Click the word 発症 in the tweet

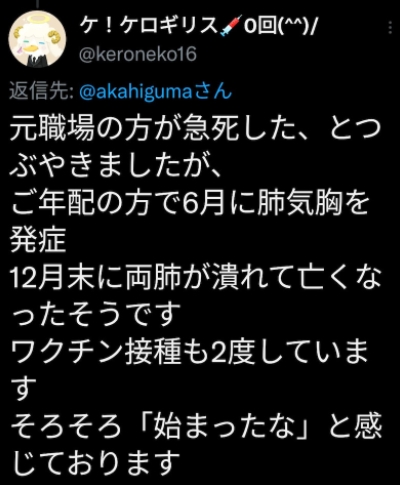[x=38, y=240]
